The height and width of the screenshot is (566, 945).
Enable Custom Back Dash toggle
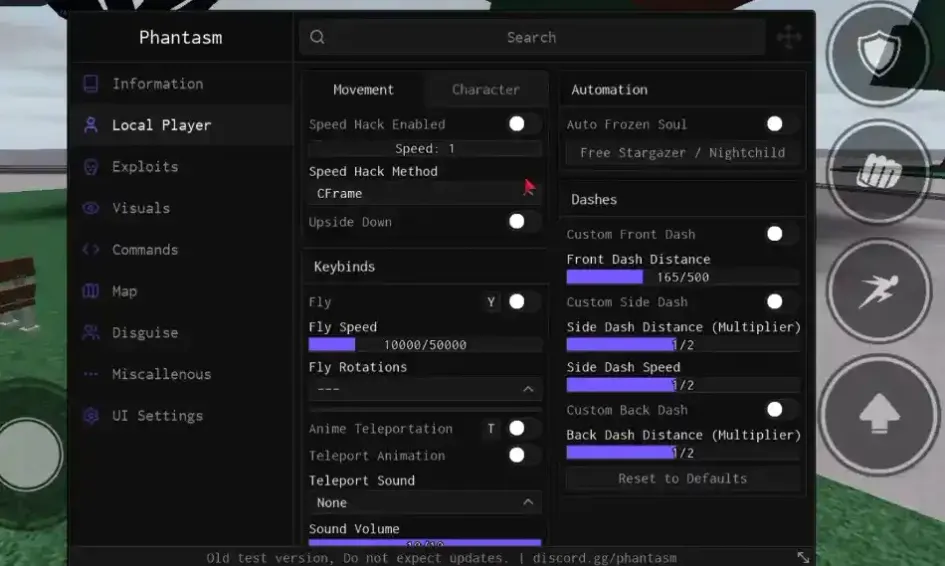click(x=780, y=410)
